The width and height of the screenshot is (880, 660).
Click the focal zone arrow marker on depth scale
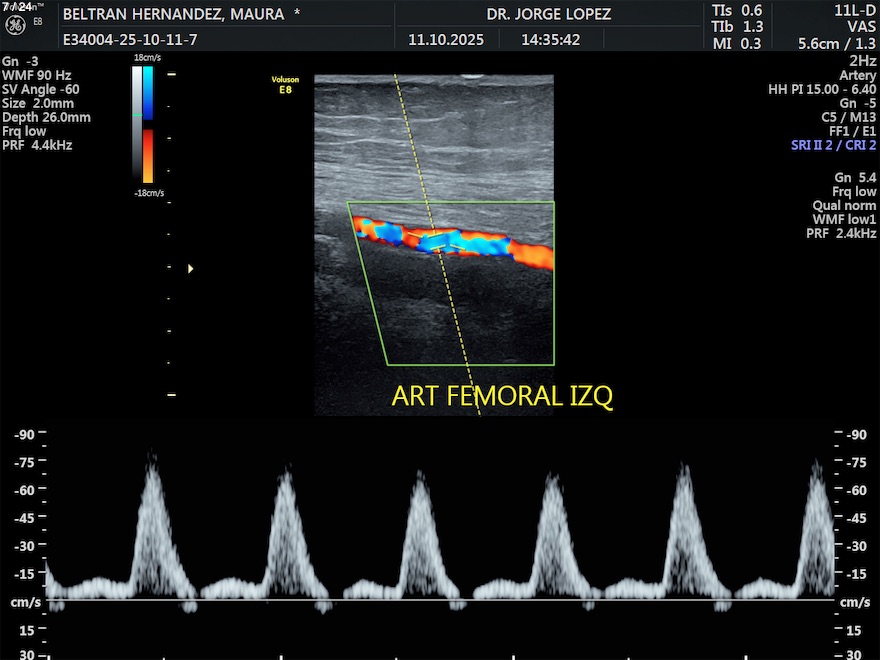click(x=190, y=268)
